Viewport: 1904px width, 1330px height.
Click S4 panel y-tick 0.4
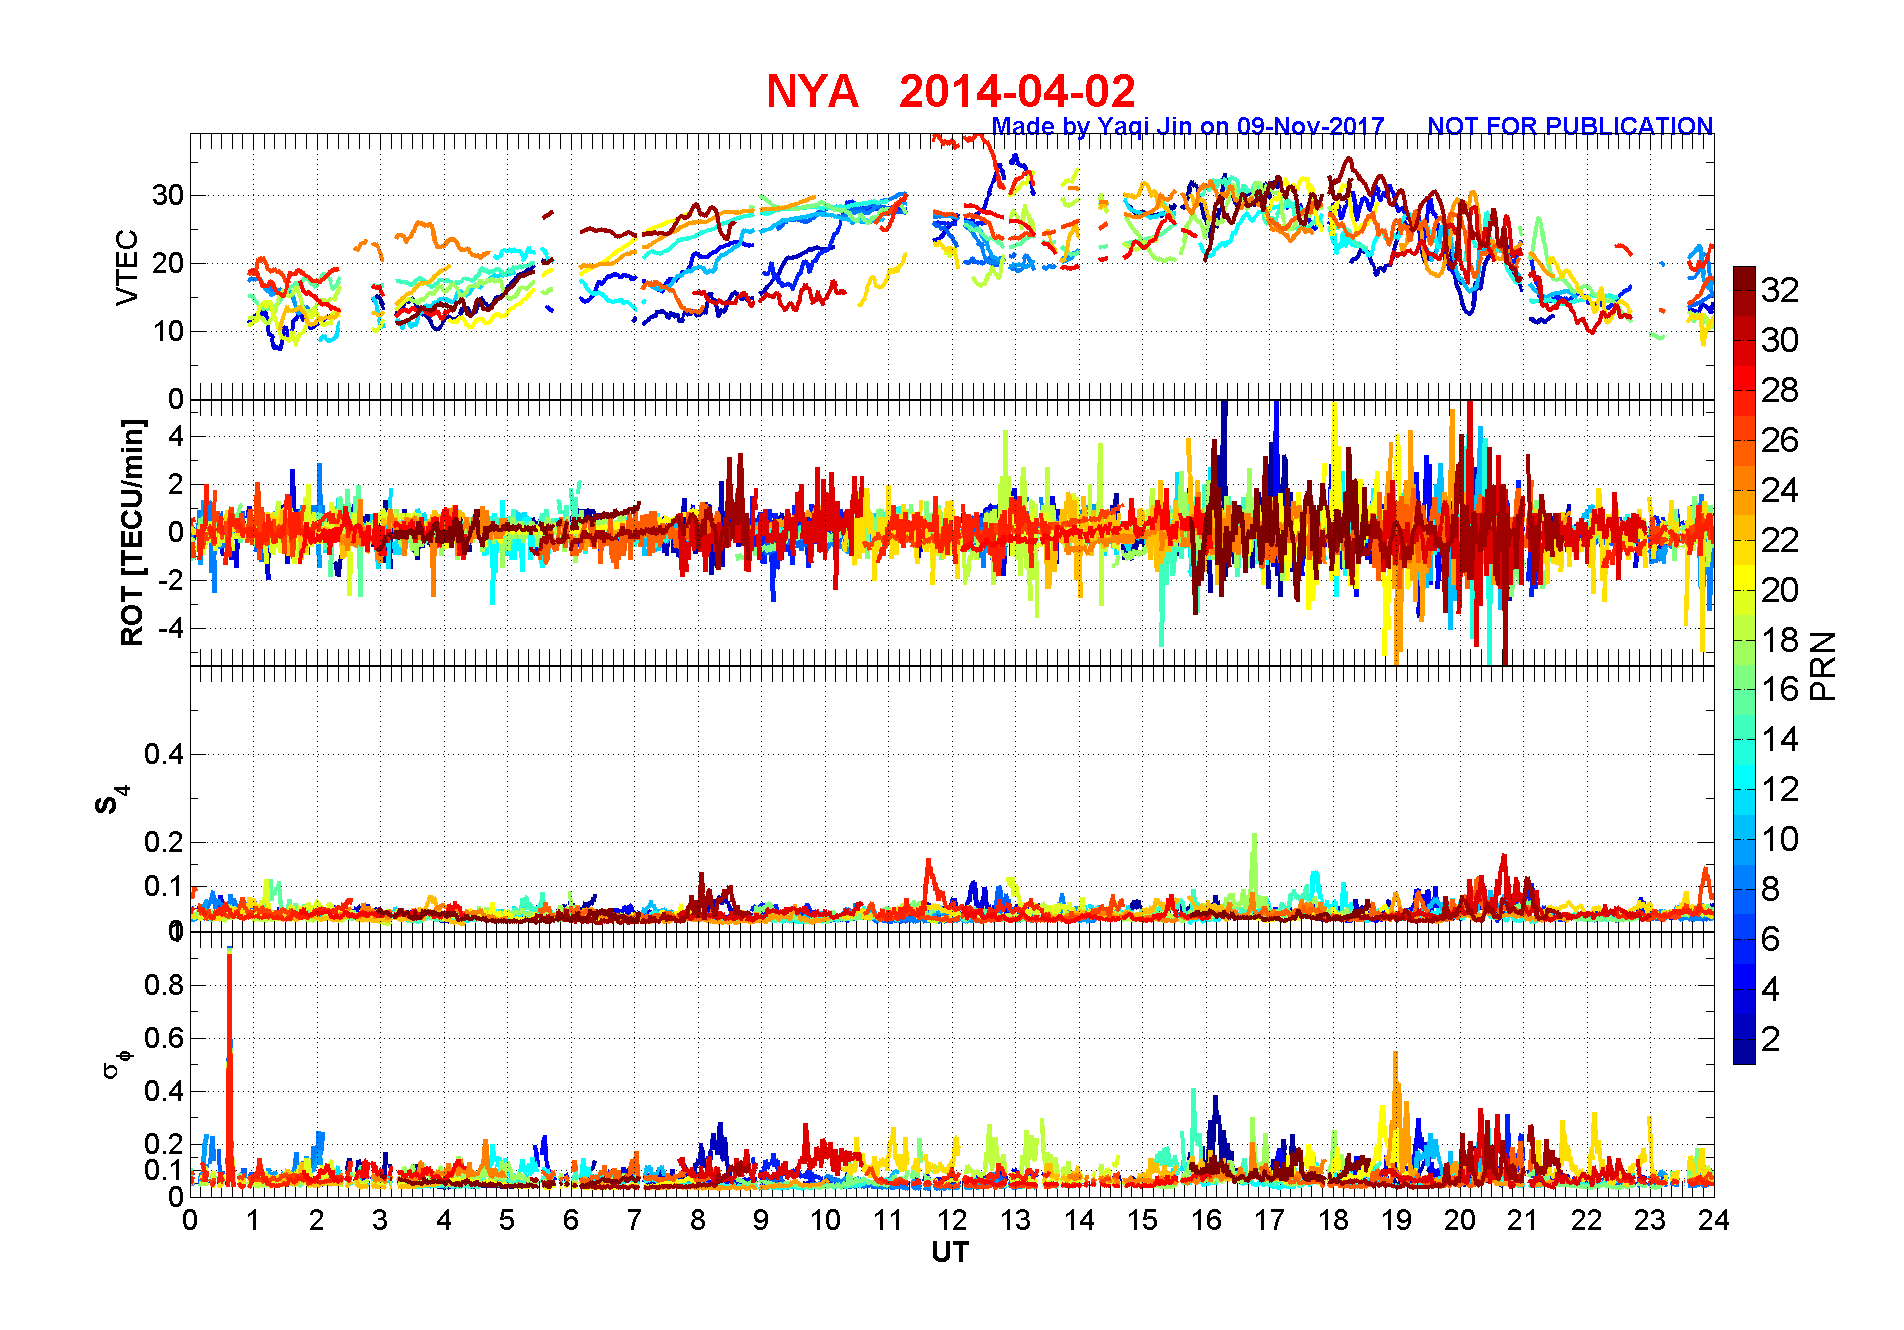pos(165,754)
